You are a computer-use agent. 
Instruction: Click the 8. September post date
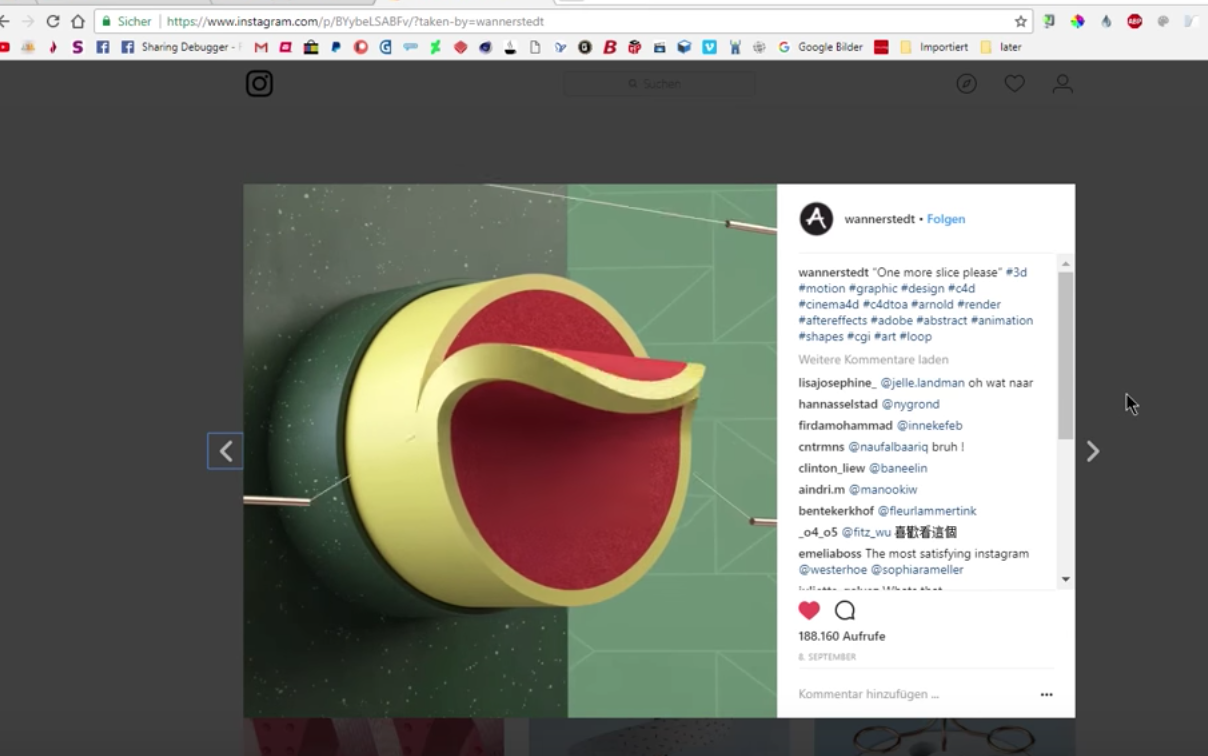[x=827, y=657]
